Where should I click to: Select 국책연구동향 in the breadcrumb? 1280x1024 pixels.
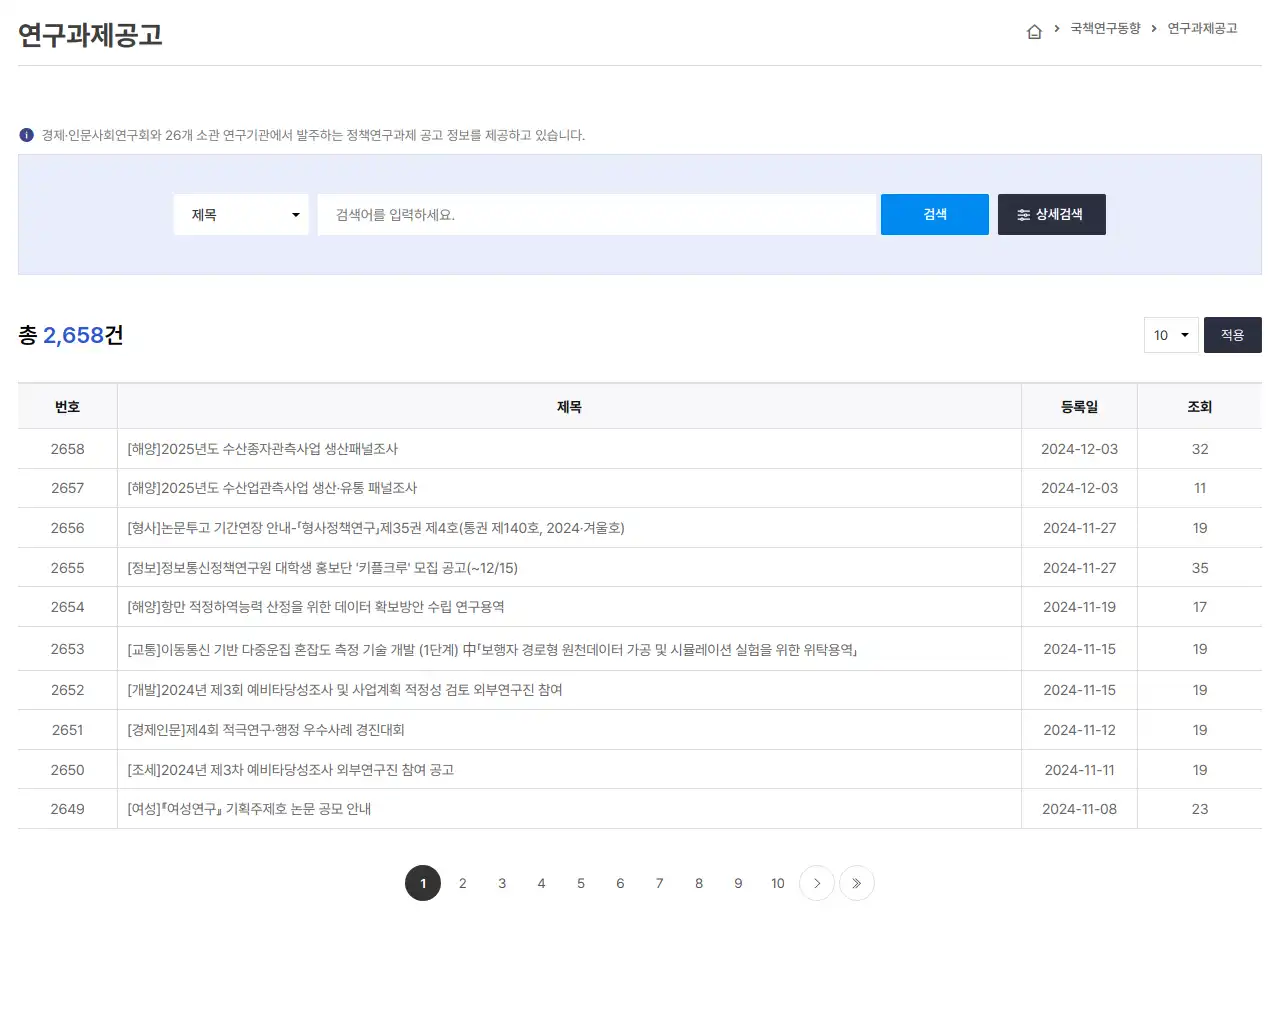[x=1105, y=30]
